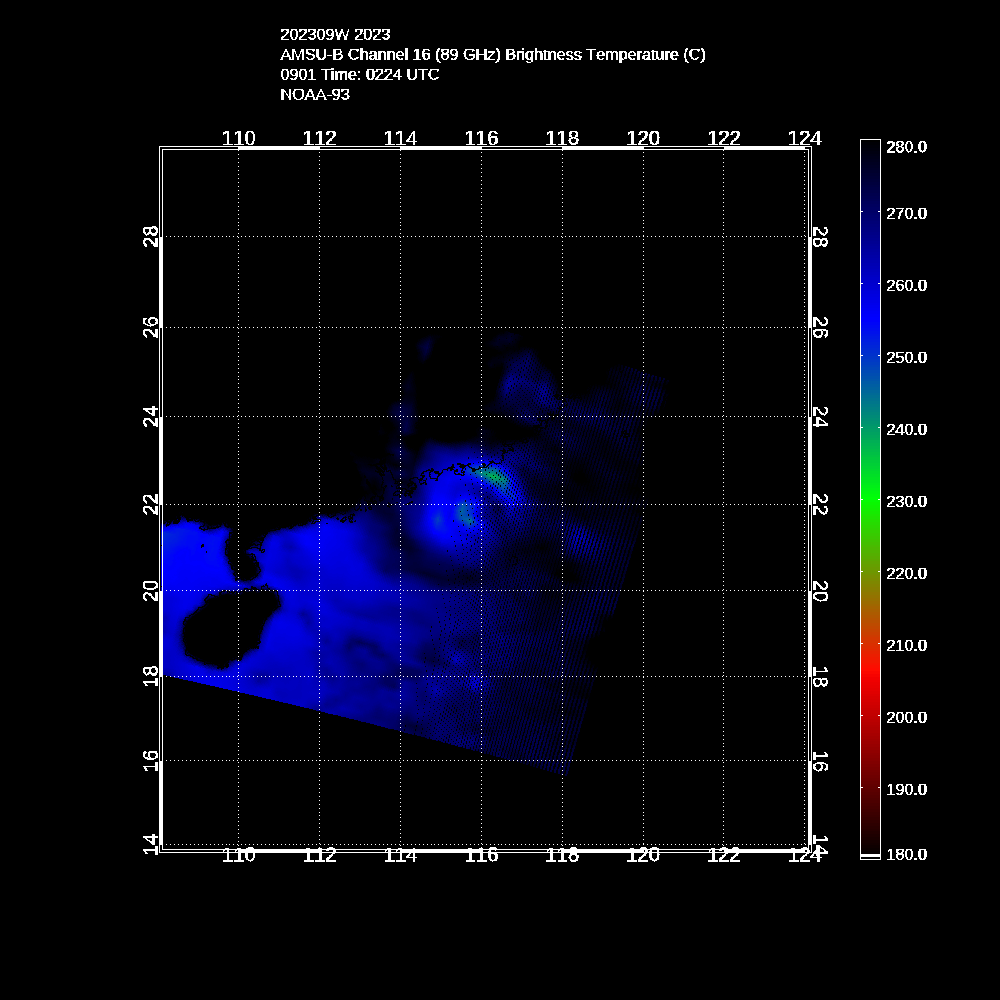Click longitude 110 on the top axis
The height and width of the screenshot is (1000, 1000).
pyautogui.click(x=239, y=138)
